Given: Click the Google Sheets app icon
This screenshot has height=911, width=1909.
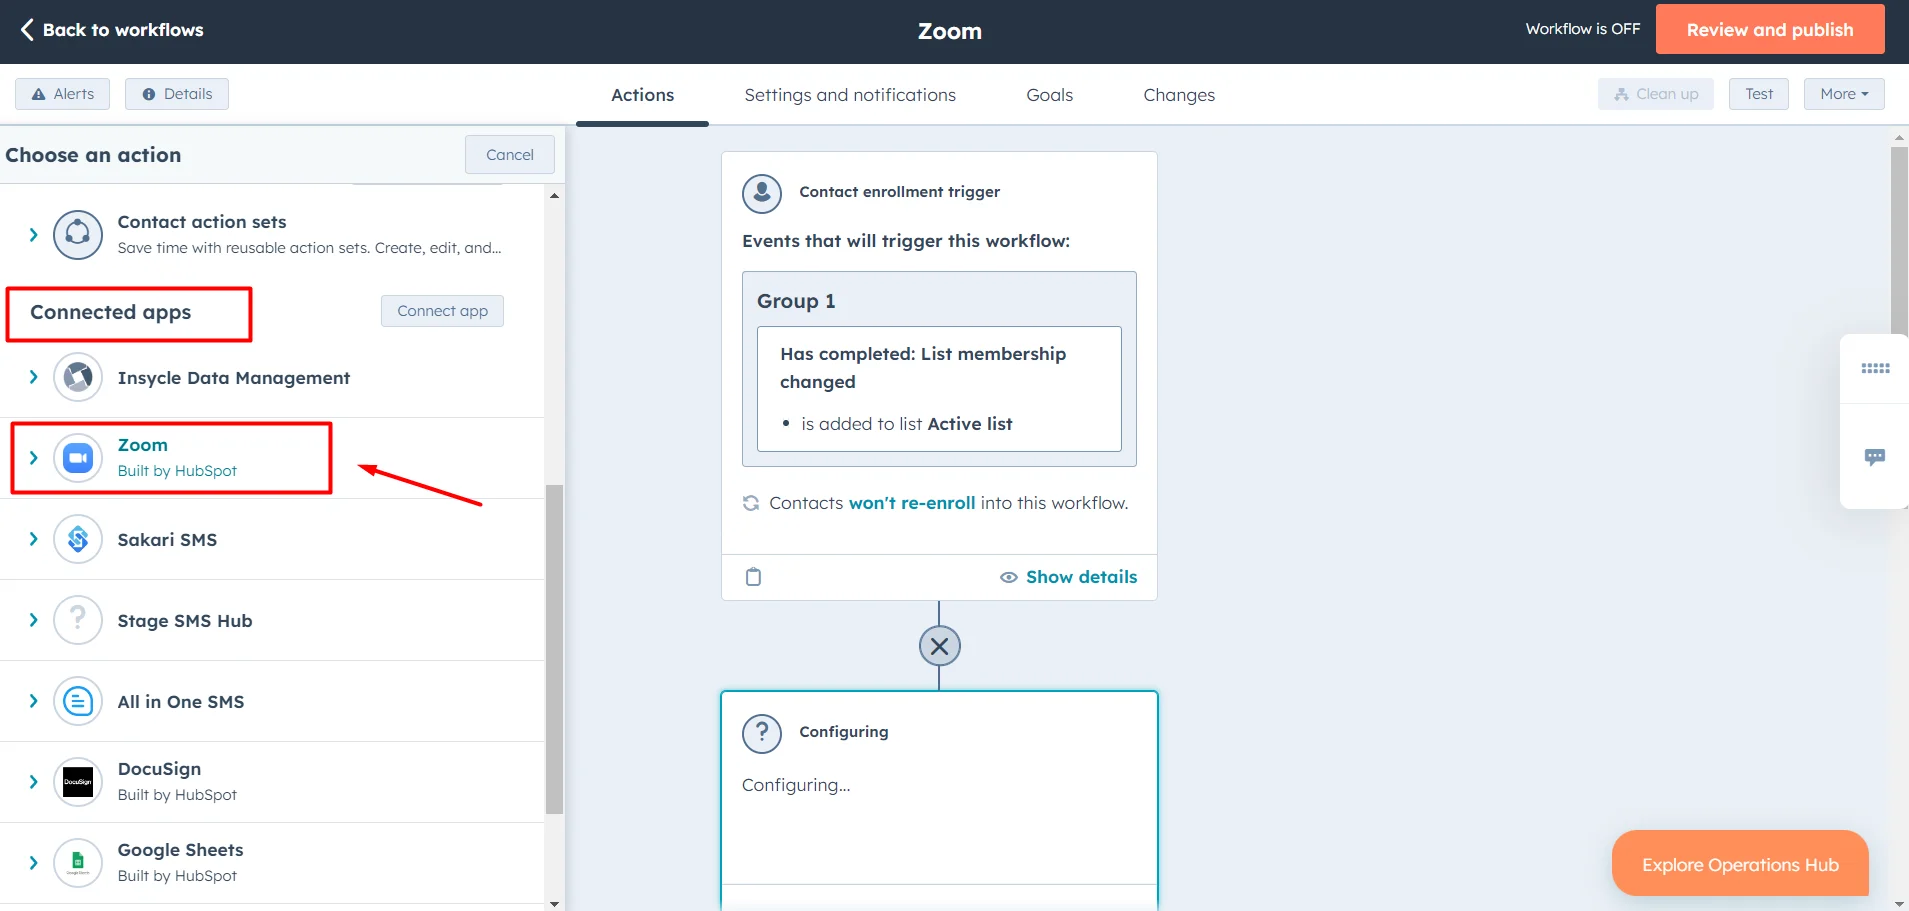Looking at the screenshot, I should [x=77, y=861].
